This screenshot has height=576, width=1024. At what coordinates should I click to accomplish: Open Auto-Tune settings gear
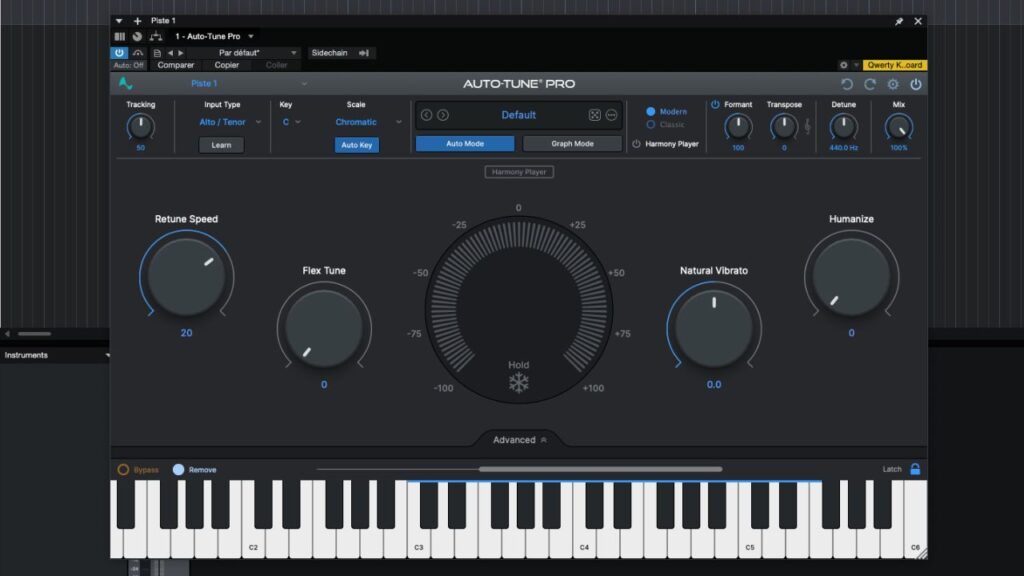click(893, 84)
